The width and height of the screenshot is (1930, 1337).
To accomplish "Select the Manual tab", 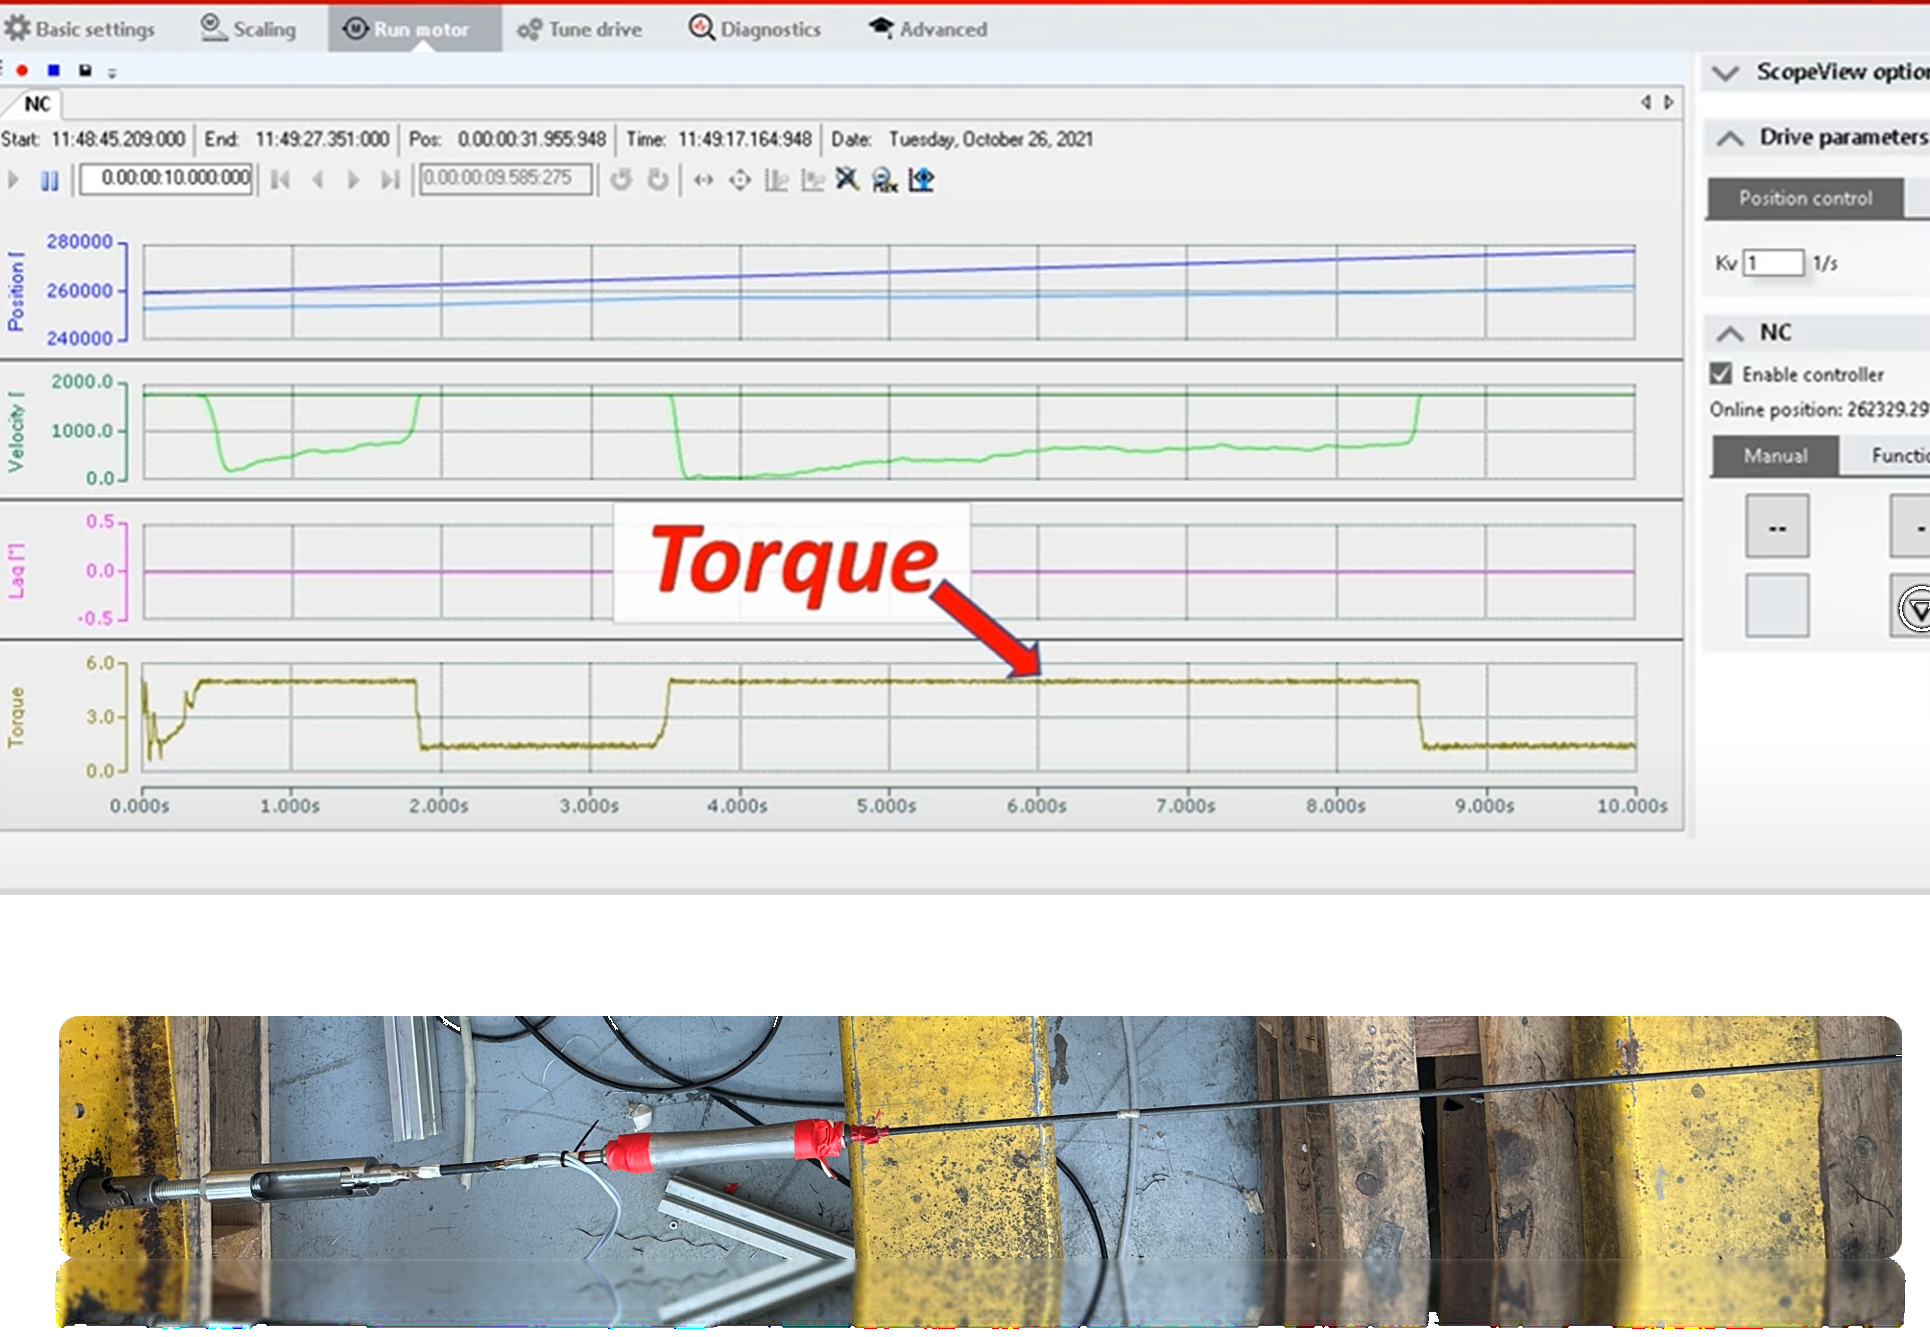I will coord(1775,456).
